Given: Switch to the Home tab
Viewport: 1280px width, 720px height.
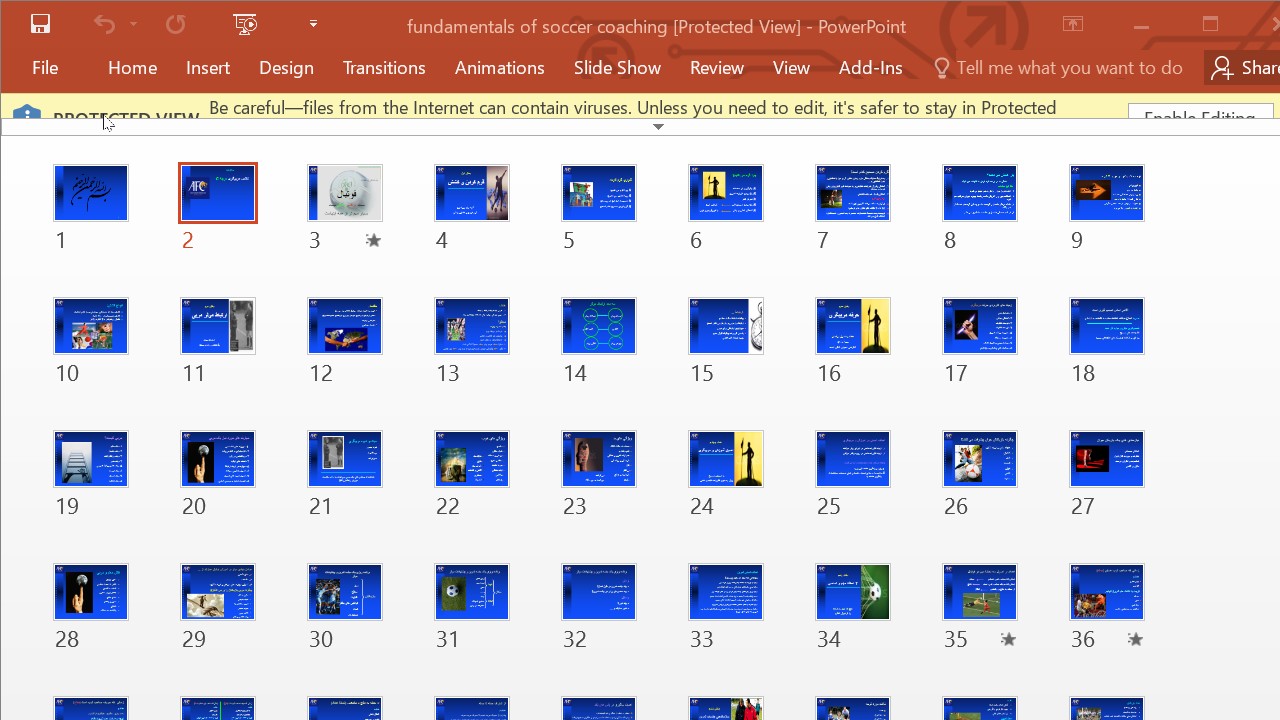Looking at the screenshot, I should (132, 68).
